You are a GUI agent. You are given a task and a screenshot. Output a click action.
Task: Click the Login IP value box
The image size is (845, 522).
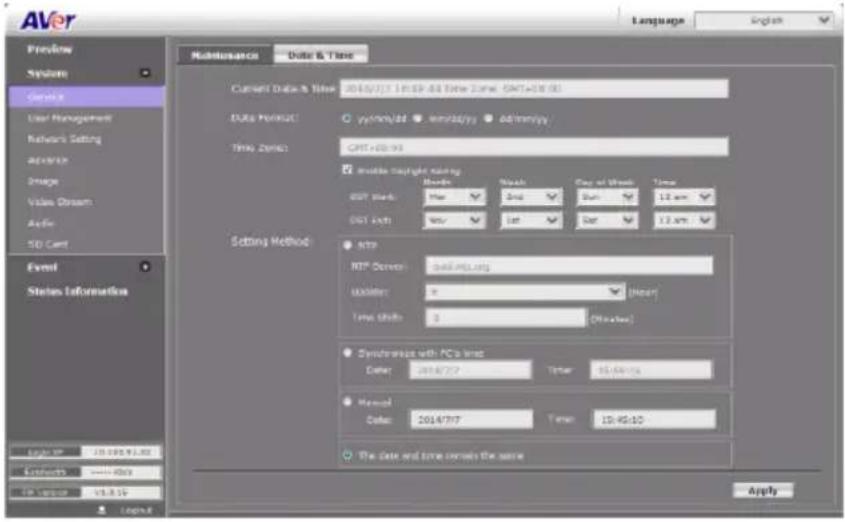tap(121, 451)
